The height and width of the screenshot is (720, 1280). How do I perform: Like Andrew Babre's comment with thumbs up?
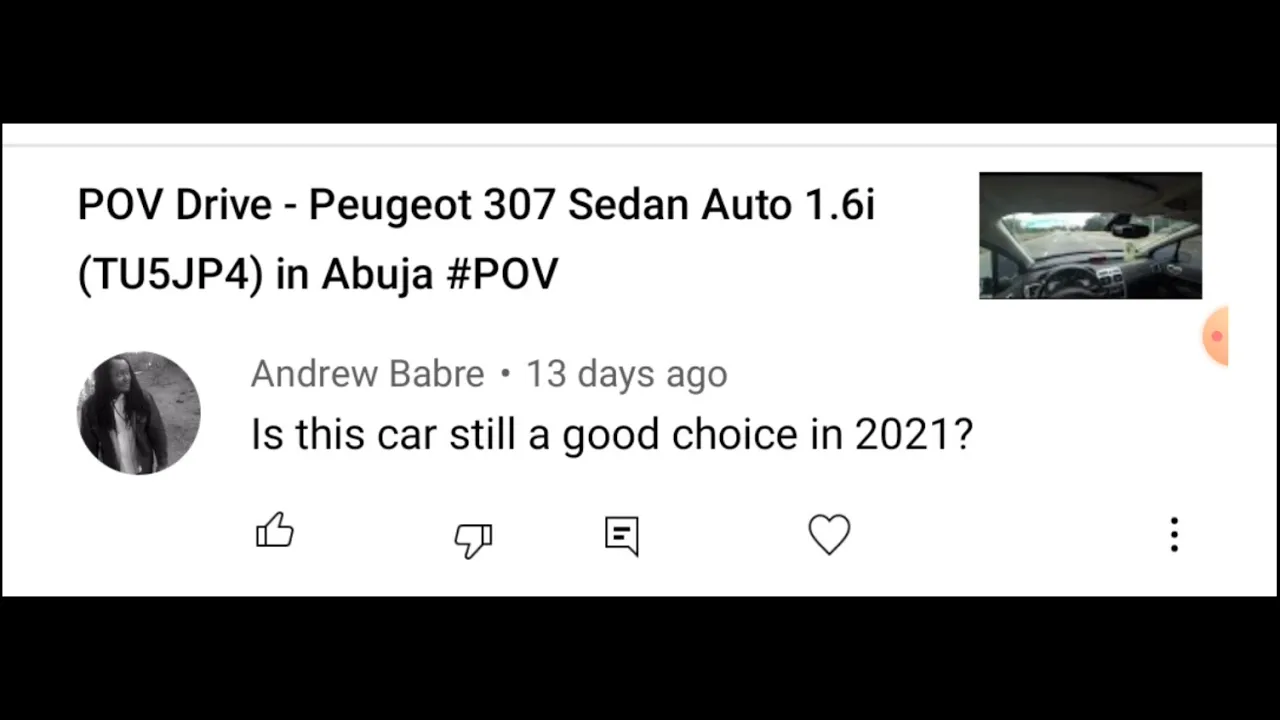275,531
